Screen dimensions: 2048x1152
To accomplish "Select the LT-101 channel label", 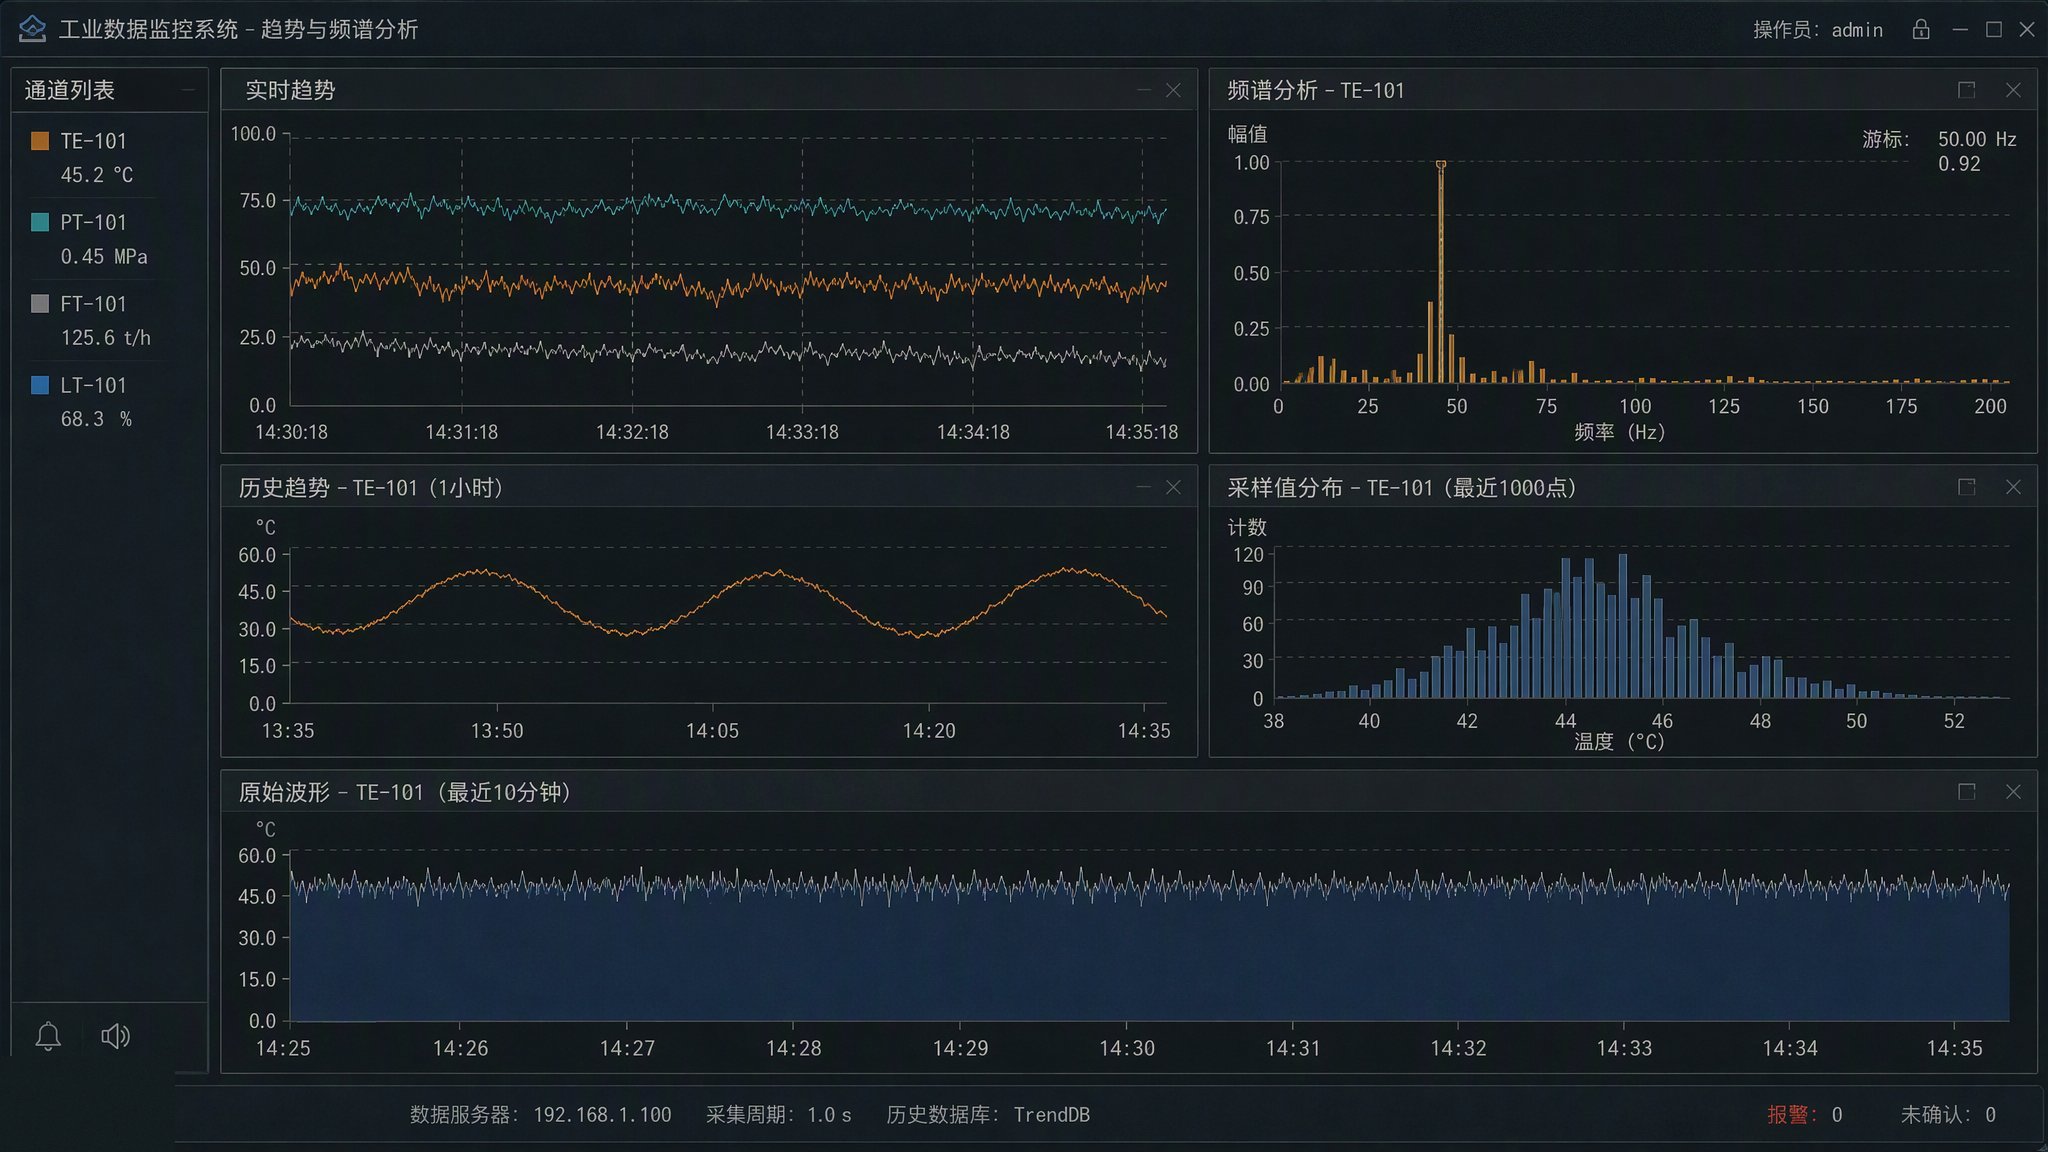I will click(x=93, y=385).
